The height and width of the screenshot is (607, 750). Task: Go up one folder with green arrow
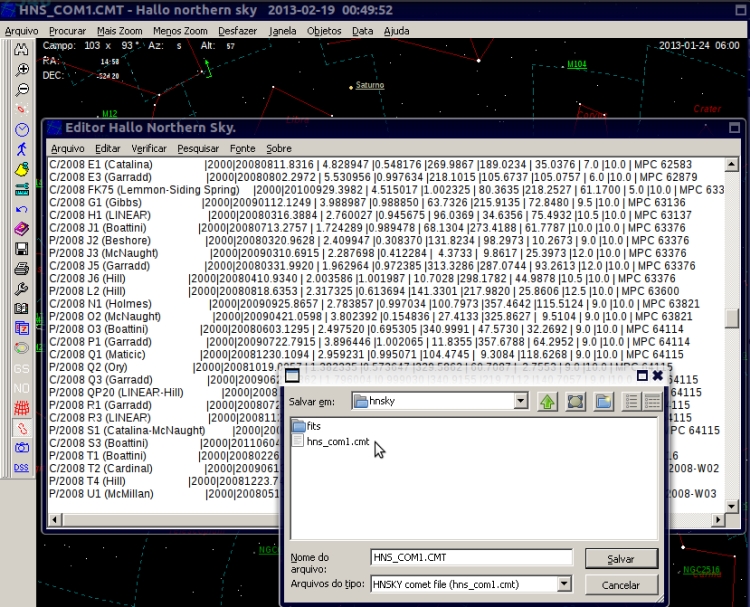click(547, 401)
